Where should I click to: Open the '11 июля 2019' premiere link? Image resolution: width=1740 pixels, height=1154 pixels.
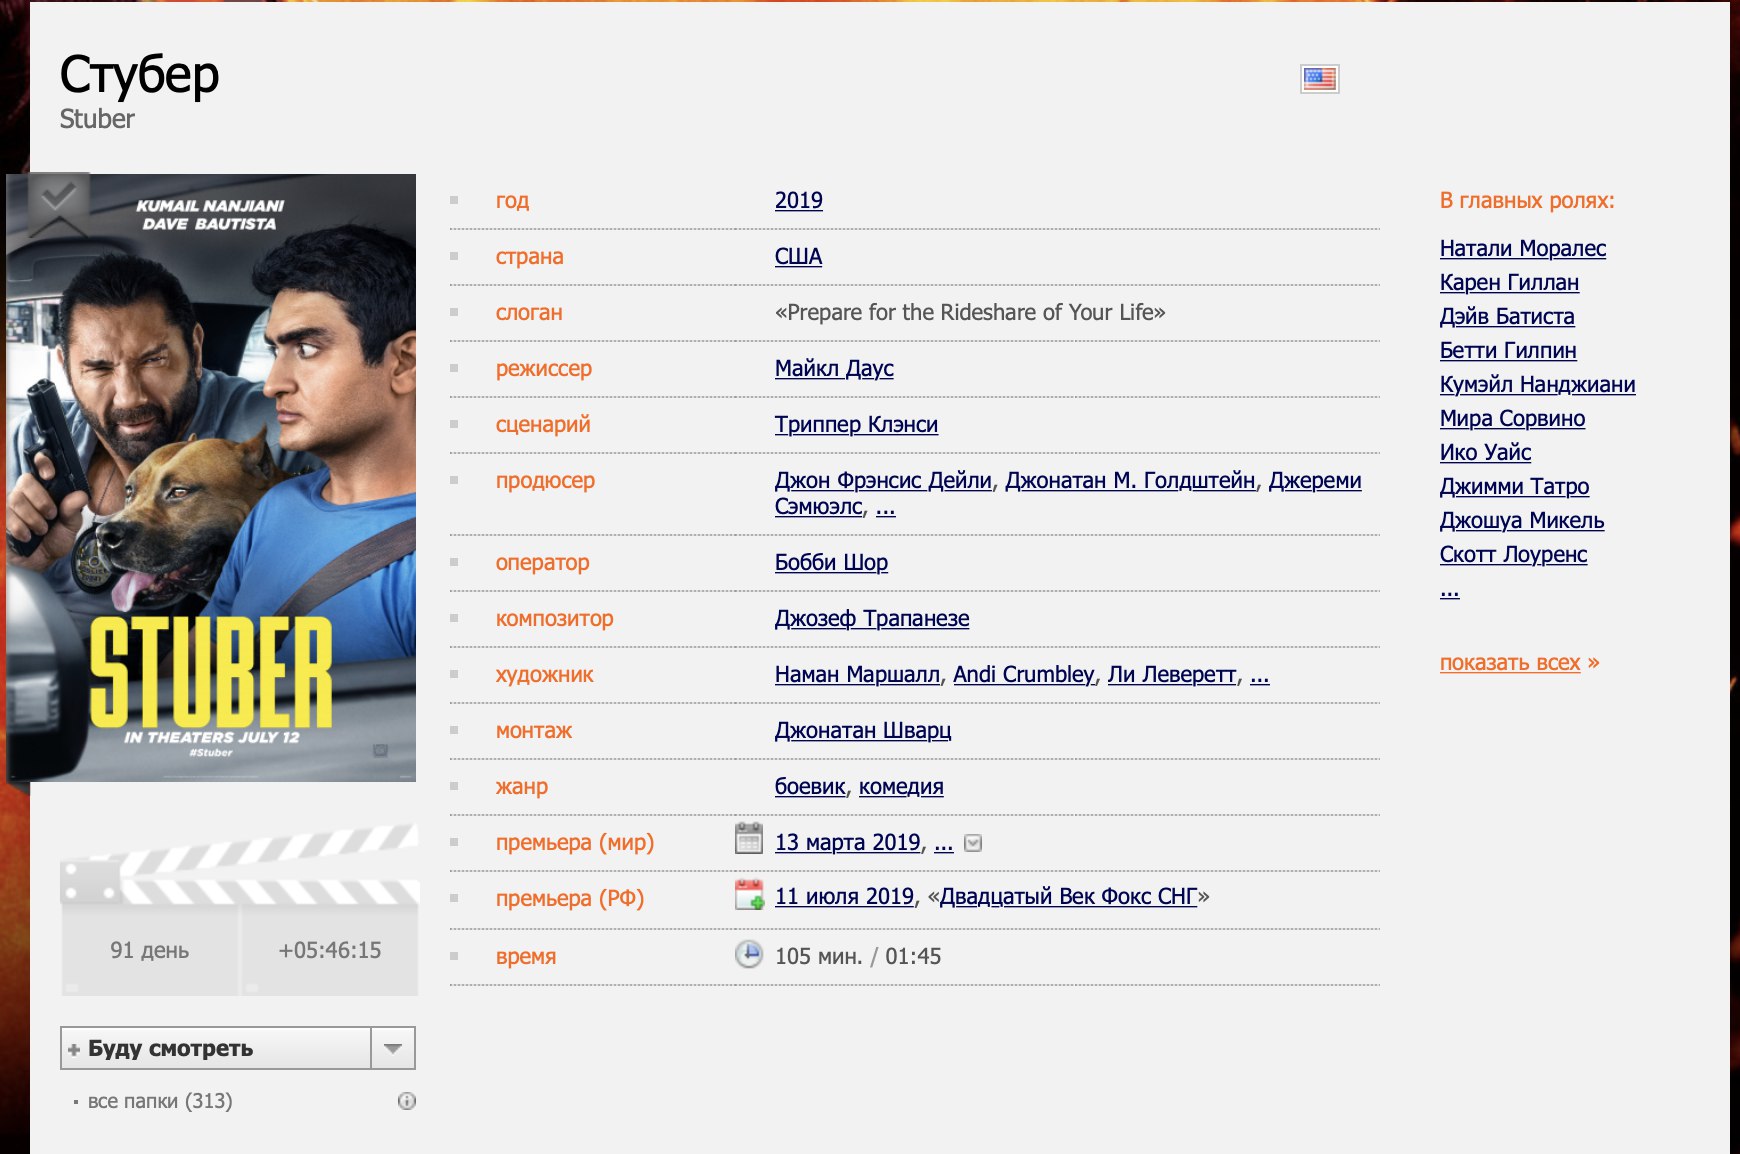(x=844, y=896)
